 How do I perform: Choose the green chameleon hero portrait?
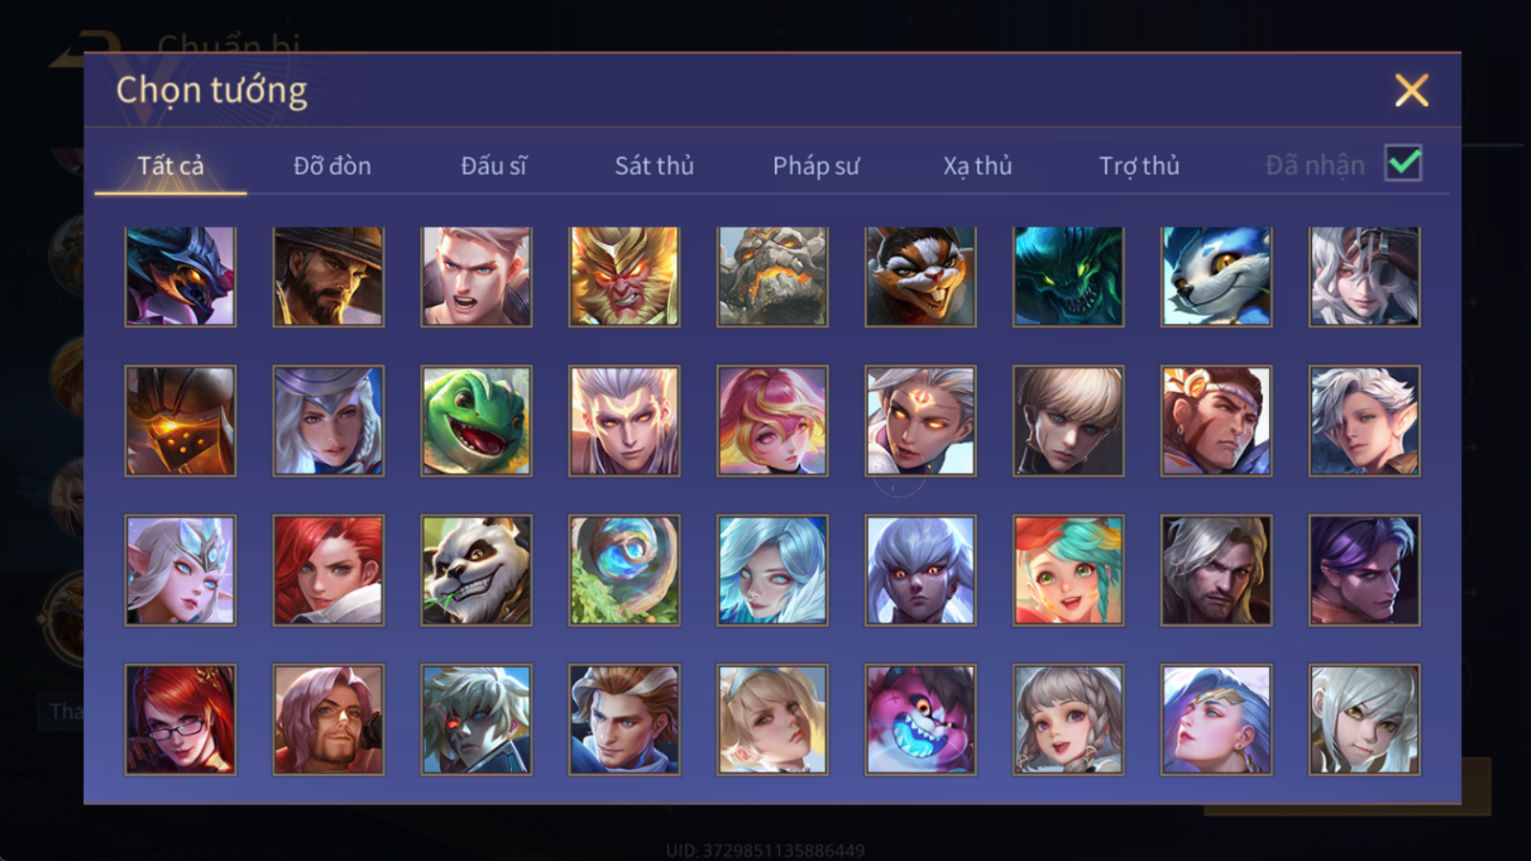tap(476, 421)
